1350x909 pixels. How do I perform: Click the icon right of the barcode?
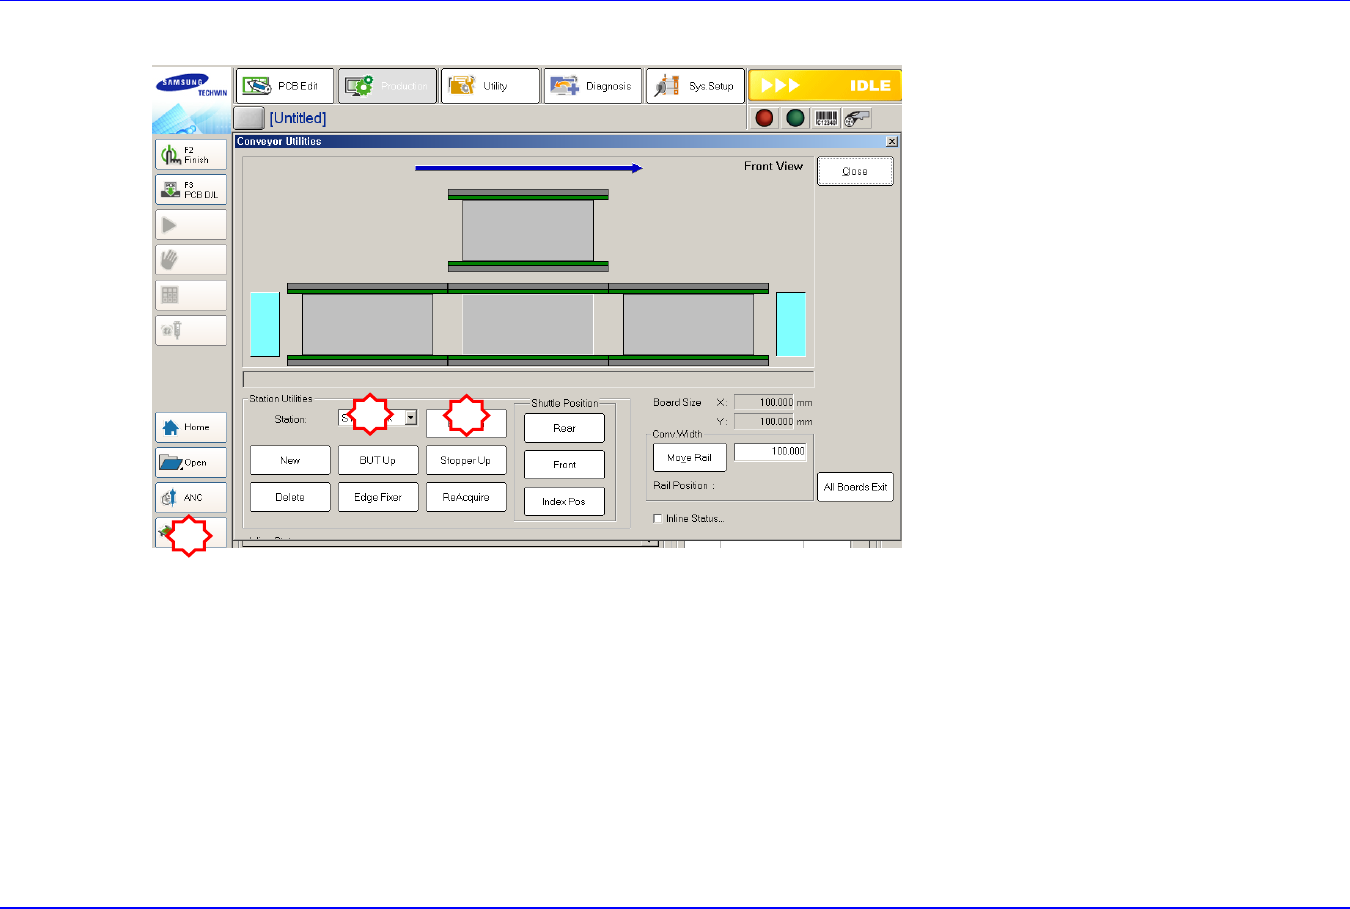(857, 118)
